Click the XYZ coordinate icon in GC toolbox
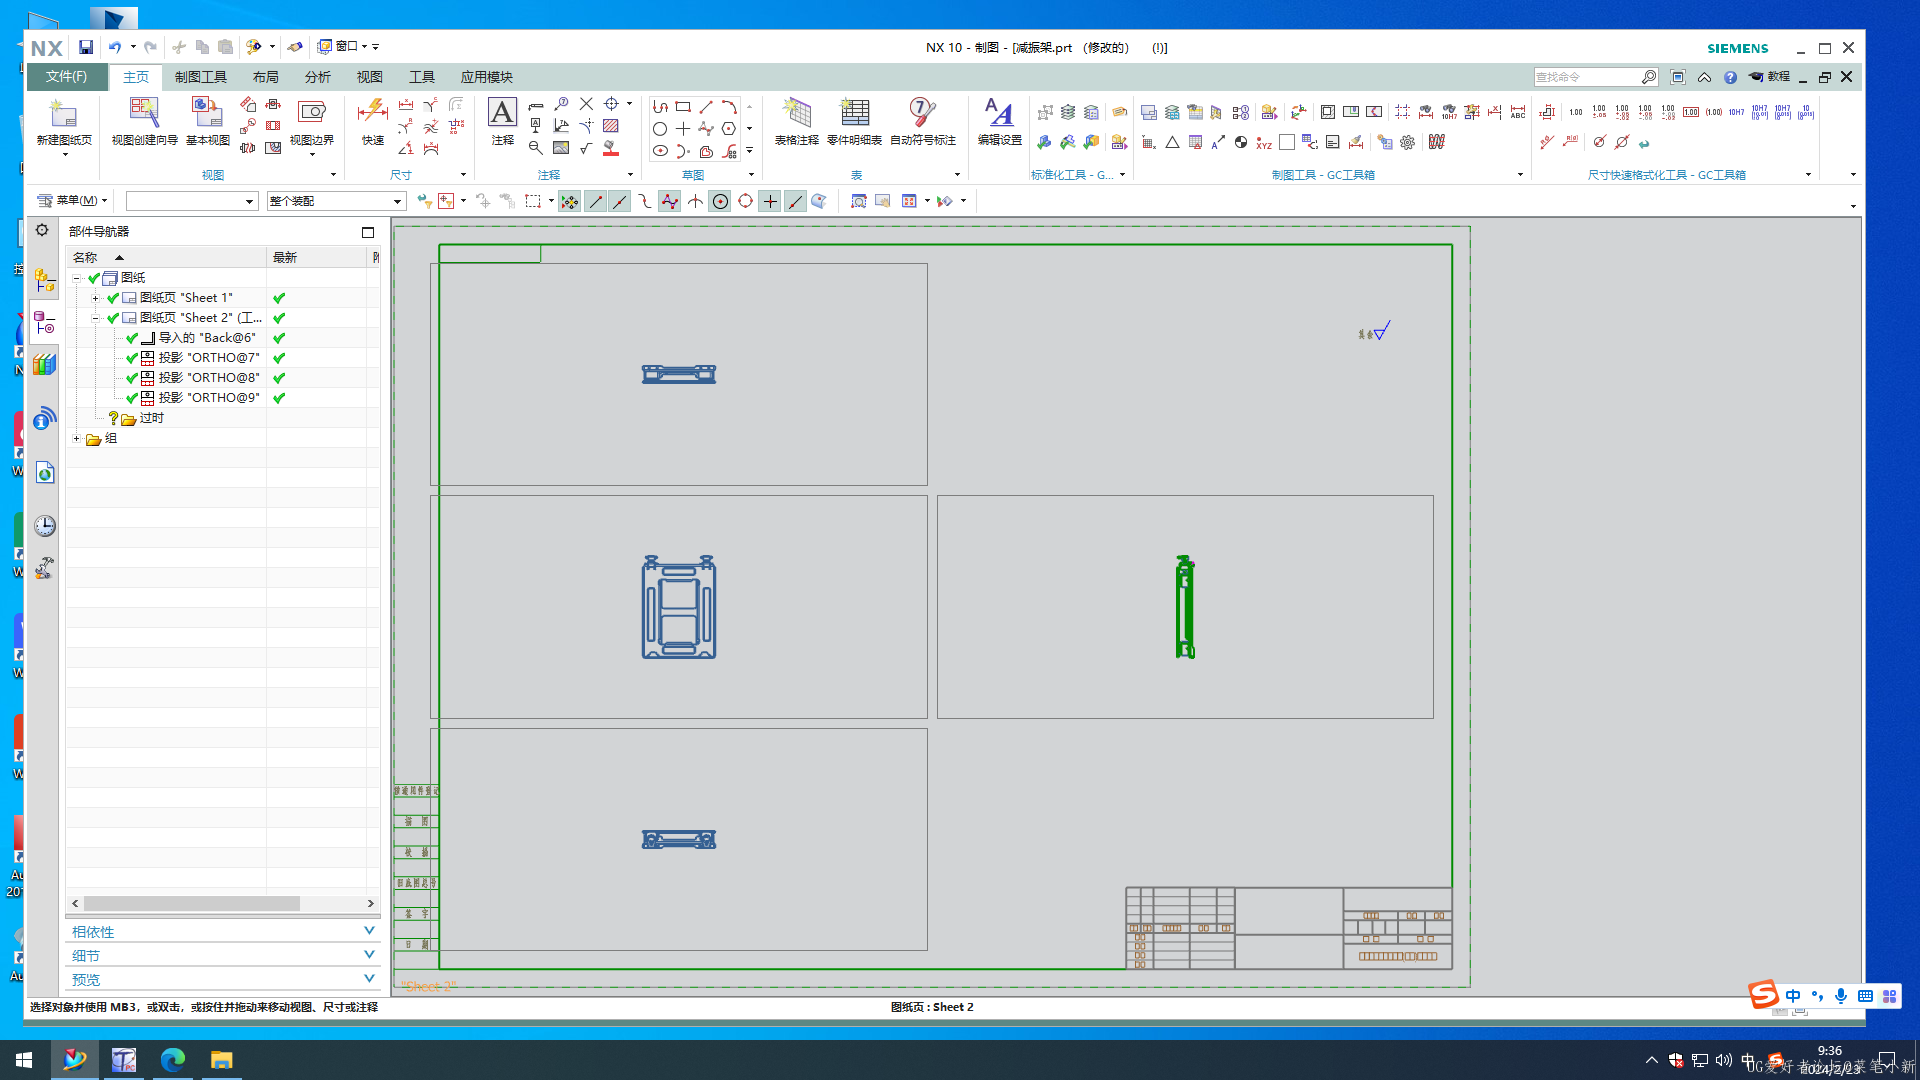Screen dimensions: 1920x1080 [x=1264, y=143]
